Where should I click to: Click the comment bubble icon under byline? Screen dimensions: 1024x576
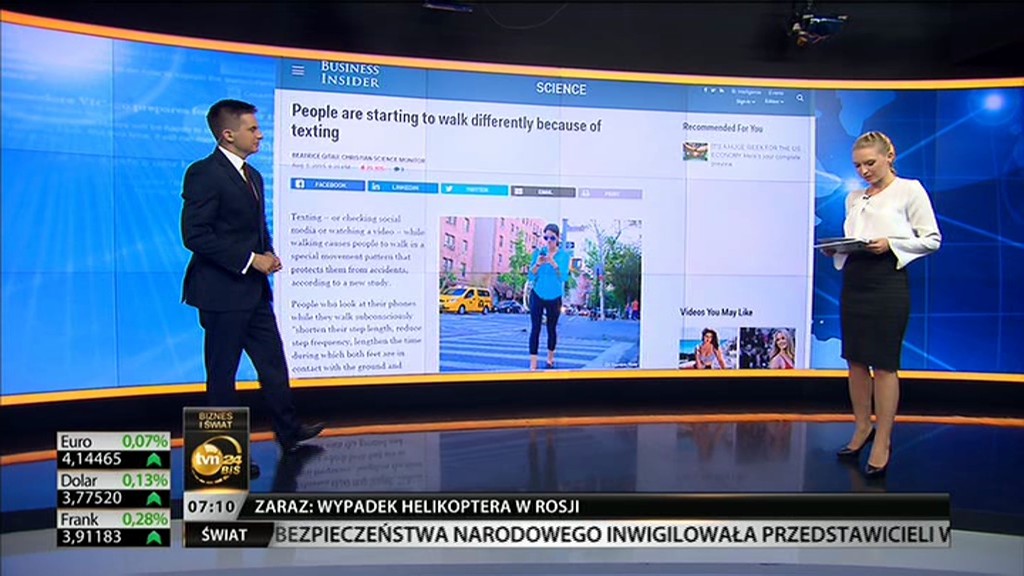(x=397, y=169)
